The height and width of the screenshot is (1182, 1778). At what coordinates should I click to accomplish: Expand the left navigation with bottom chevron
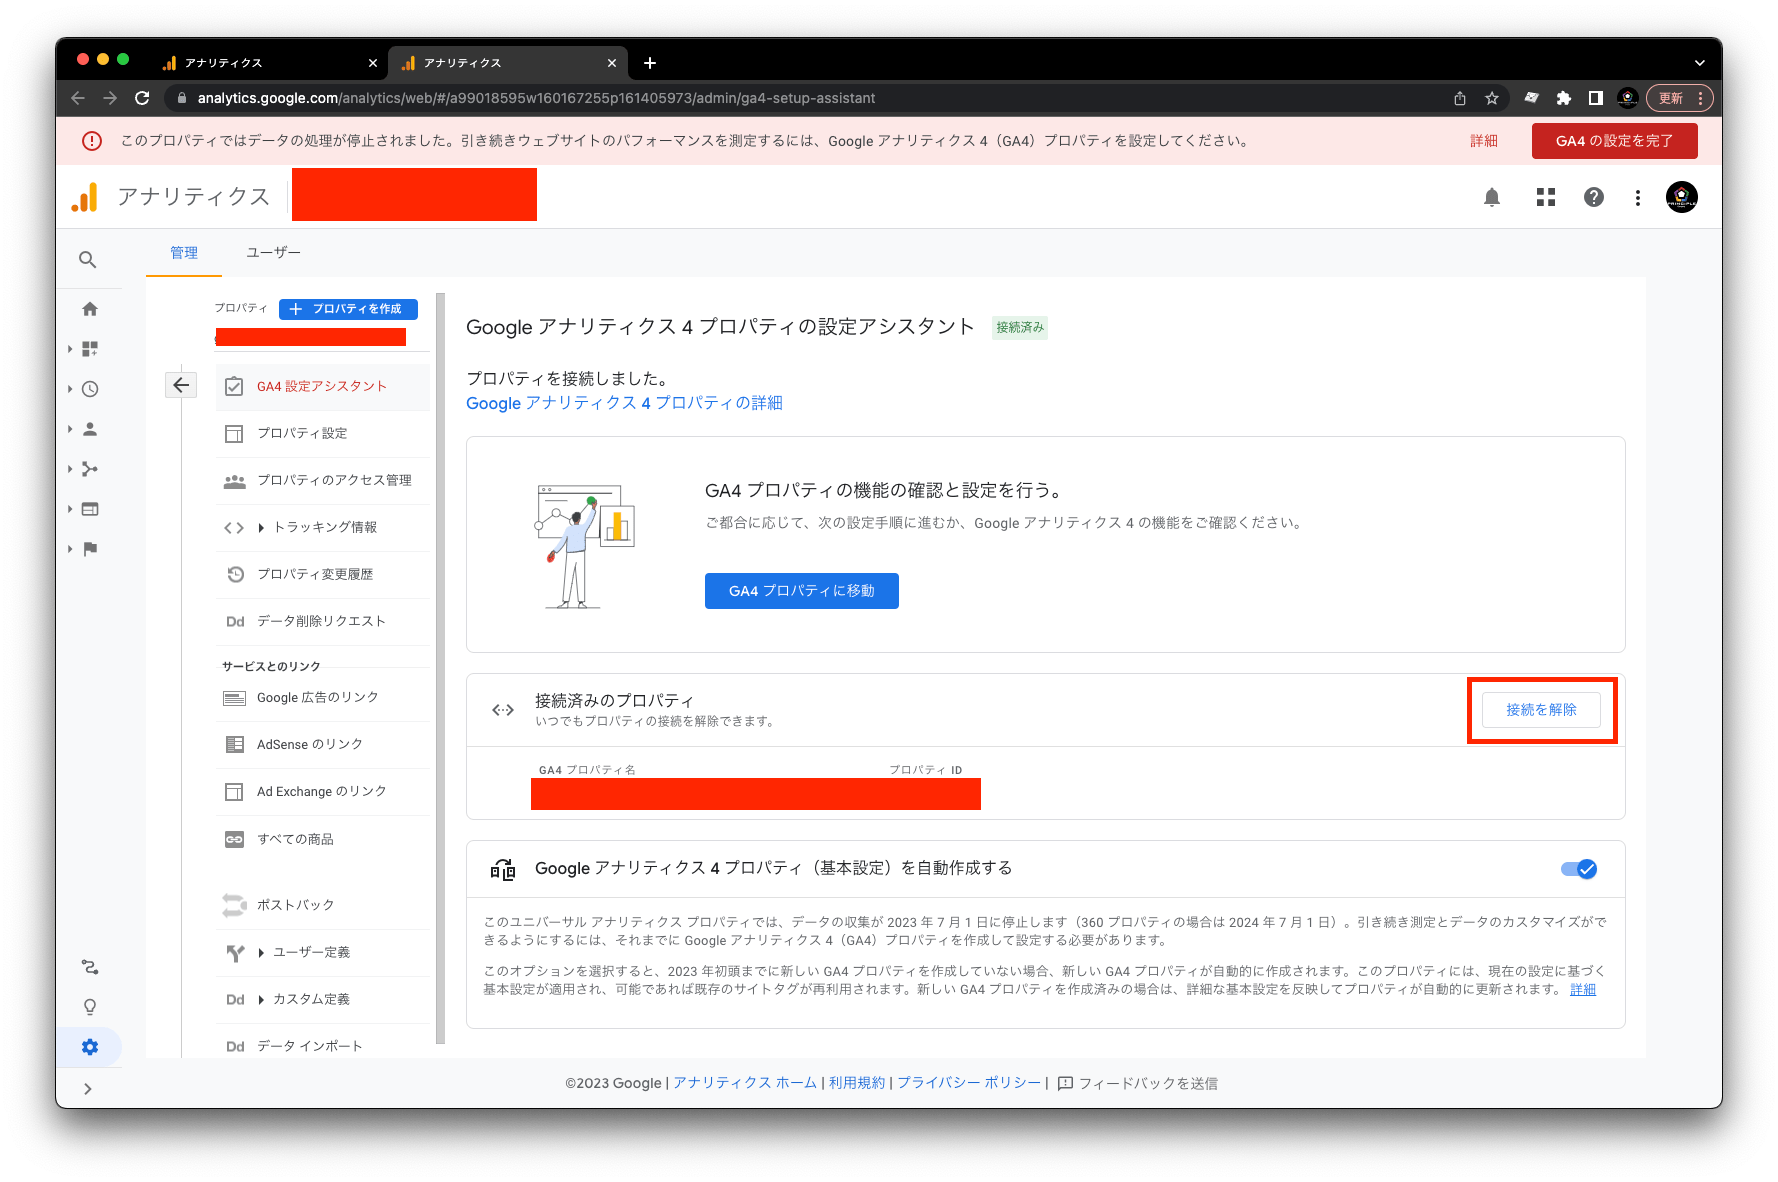[88, 1089]
